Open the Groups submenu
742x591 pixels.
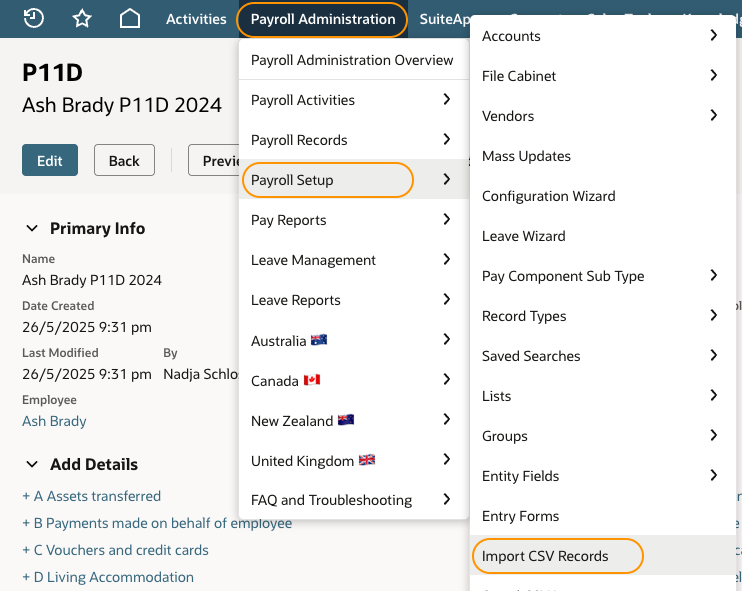click(603, 436)
